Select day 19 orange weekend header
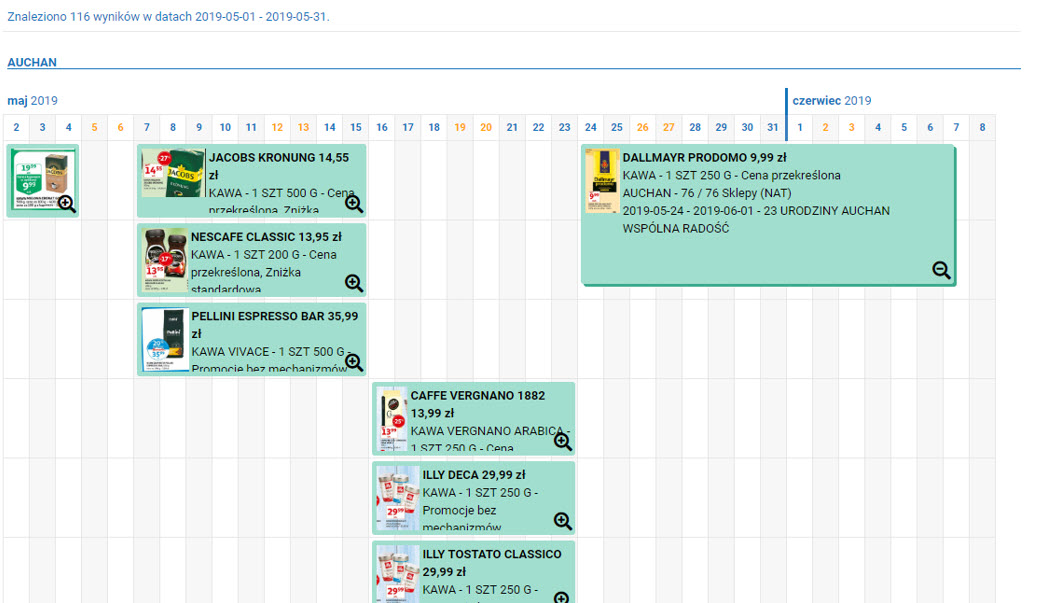Image resolution: width=1040 pixels, height=603 pixels. (x=460, y=127)
